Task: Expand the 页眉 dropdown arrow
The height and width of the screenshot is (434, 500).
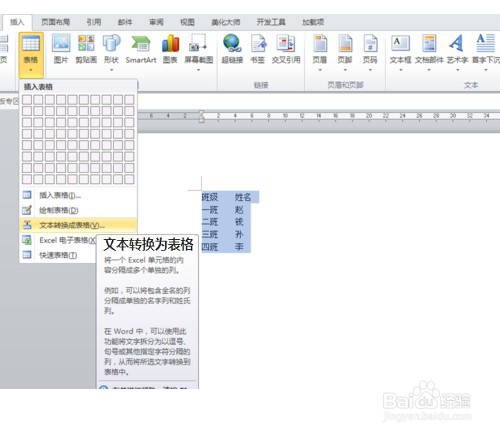Action: tap(320, 70)
